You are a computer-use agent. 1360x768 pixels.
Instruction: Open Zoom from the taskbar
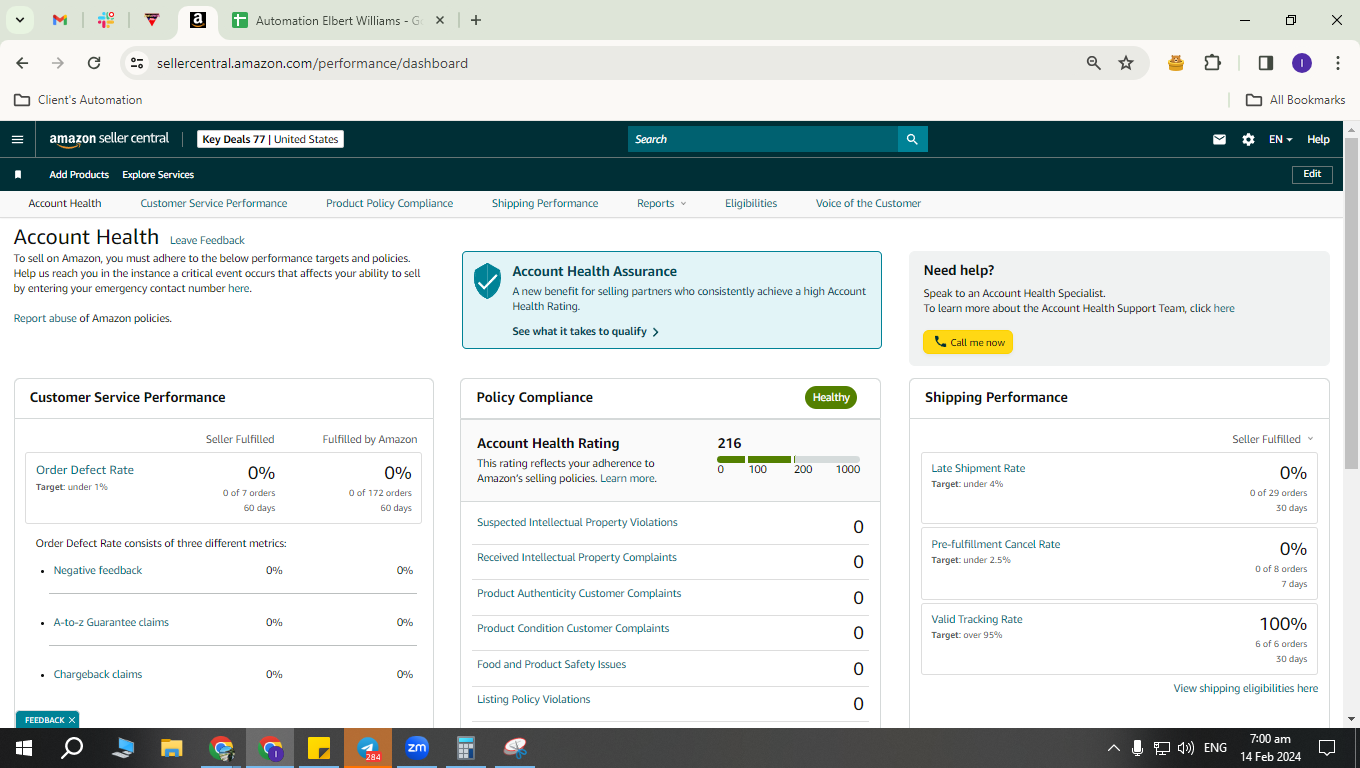417,747
